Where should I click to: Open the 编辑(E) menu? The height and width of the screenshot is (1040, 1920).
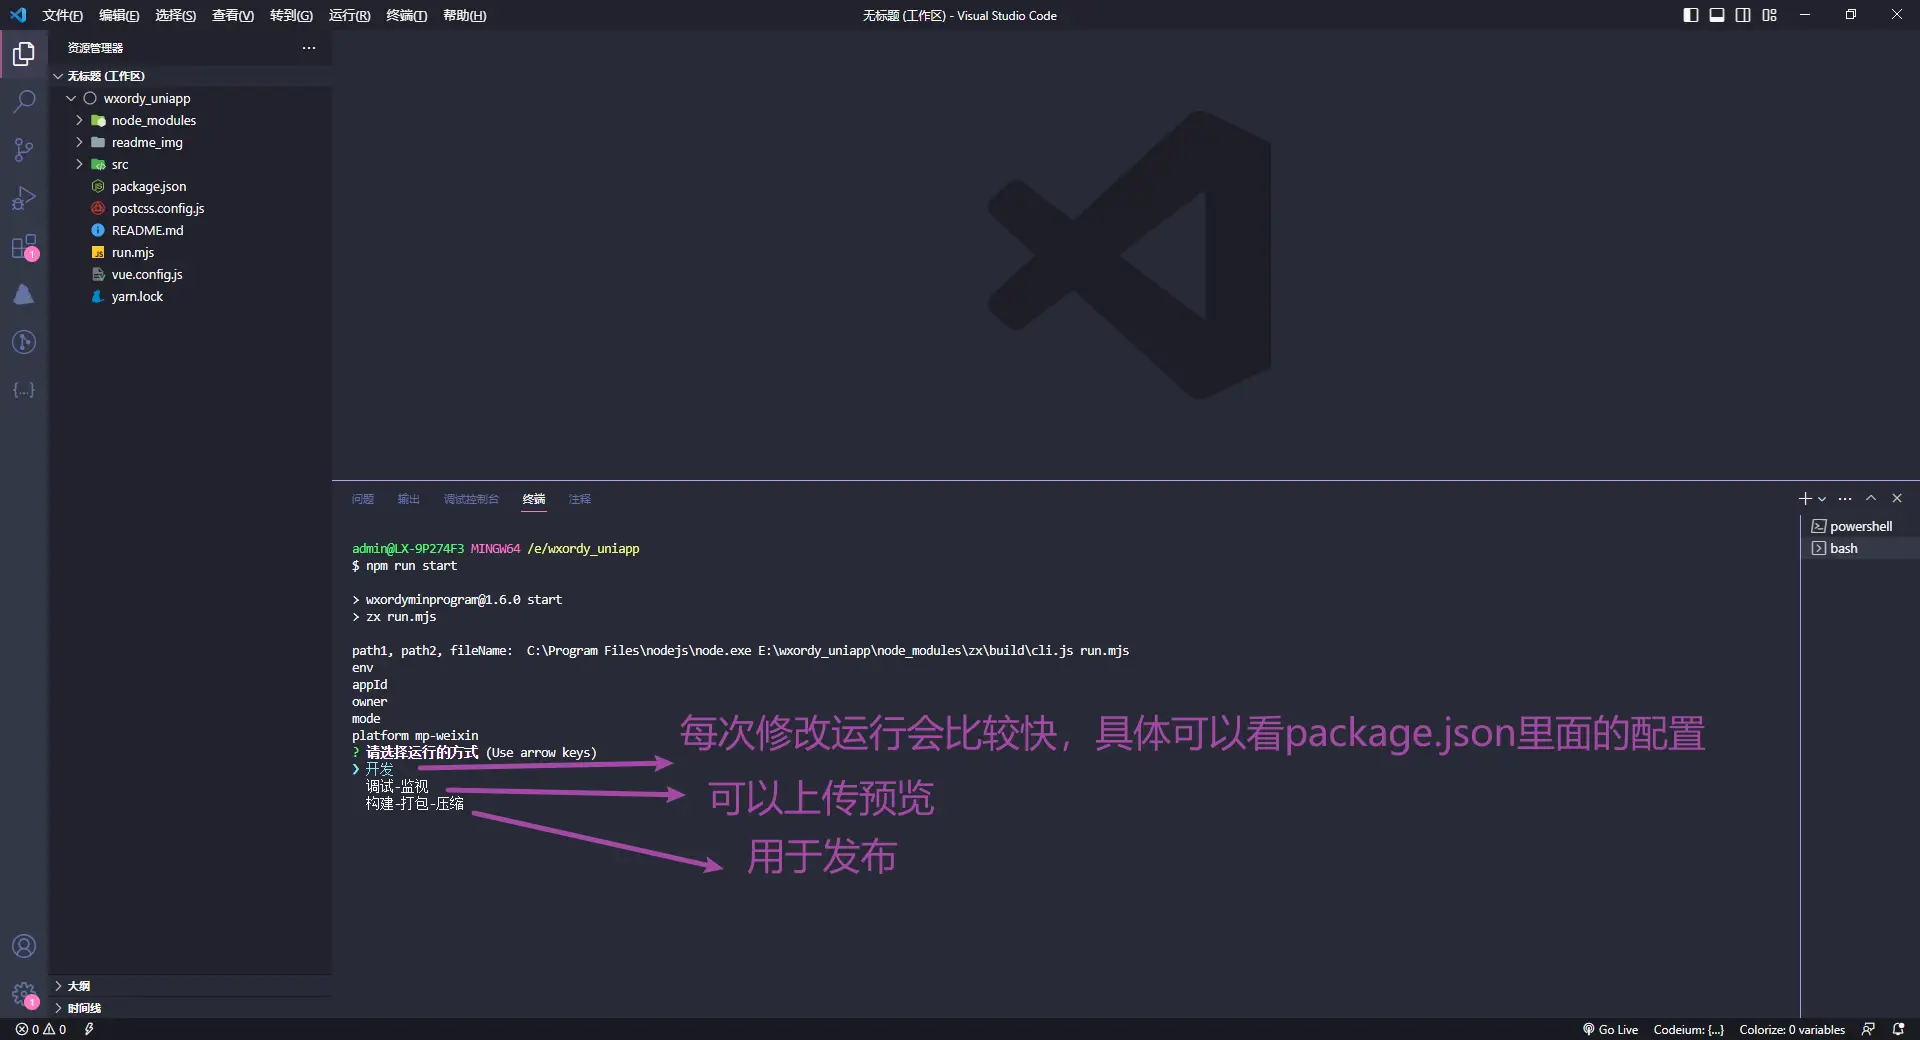pos(119,15)
